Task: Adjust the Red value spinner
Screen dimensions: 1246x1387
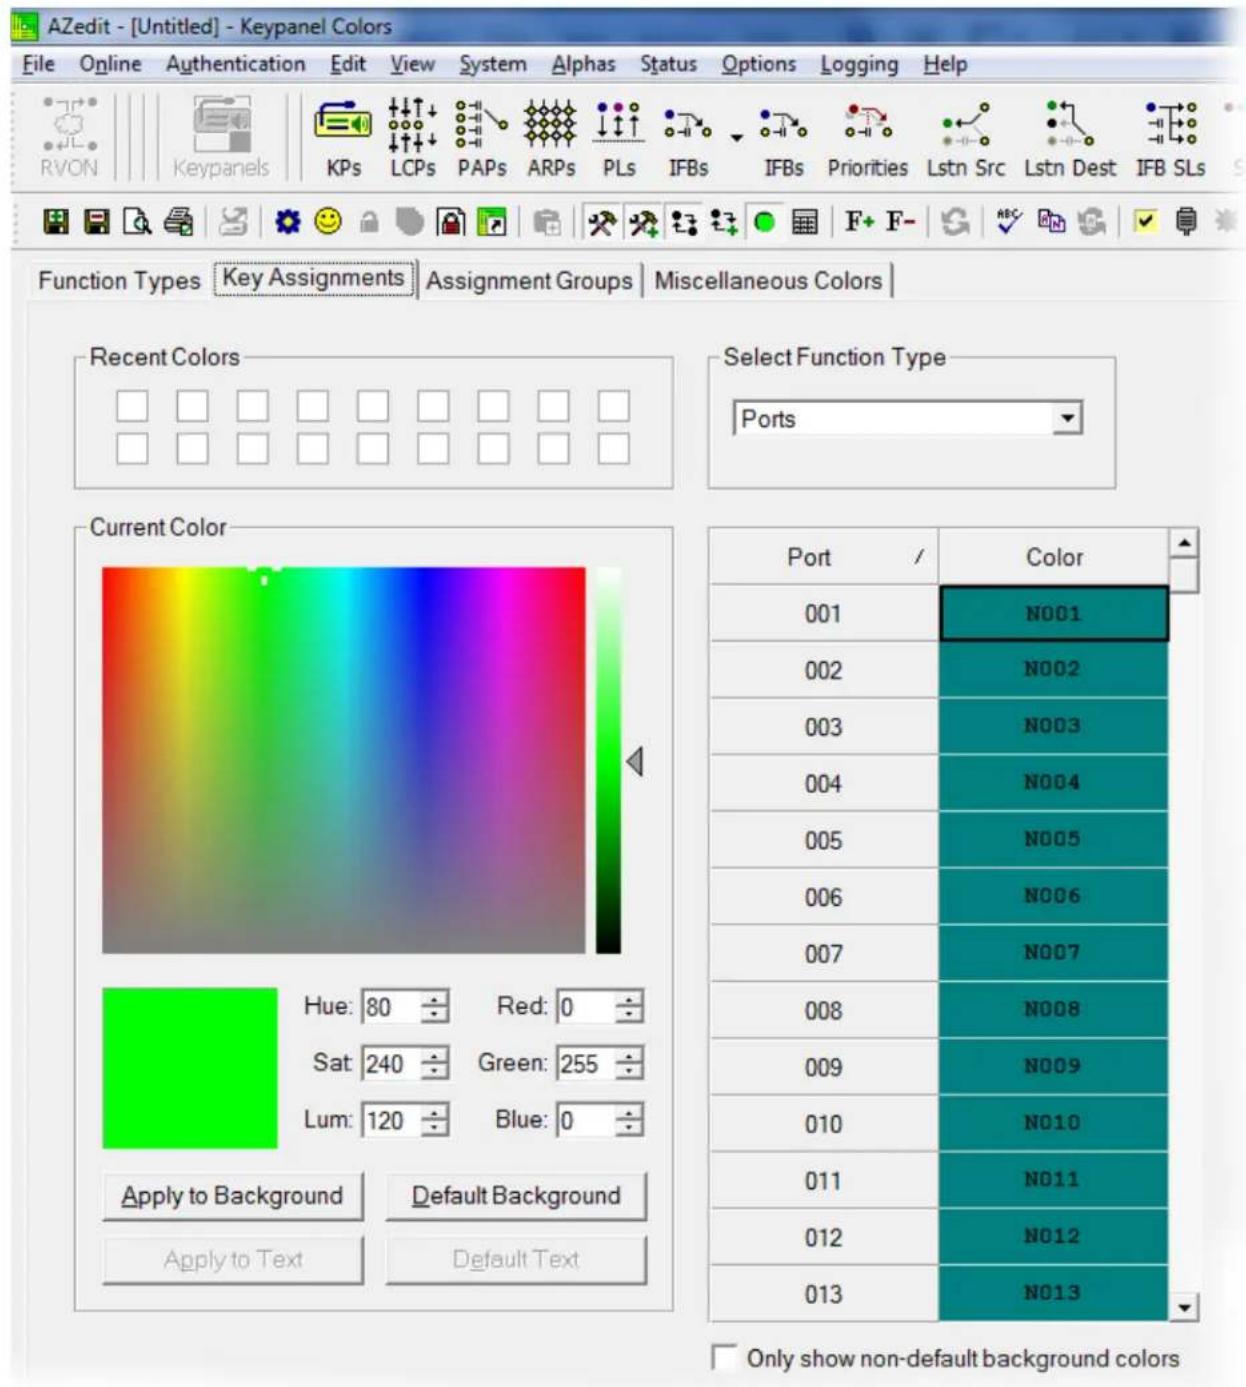Action: 628,1007
